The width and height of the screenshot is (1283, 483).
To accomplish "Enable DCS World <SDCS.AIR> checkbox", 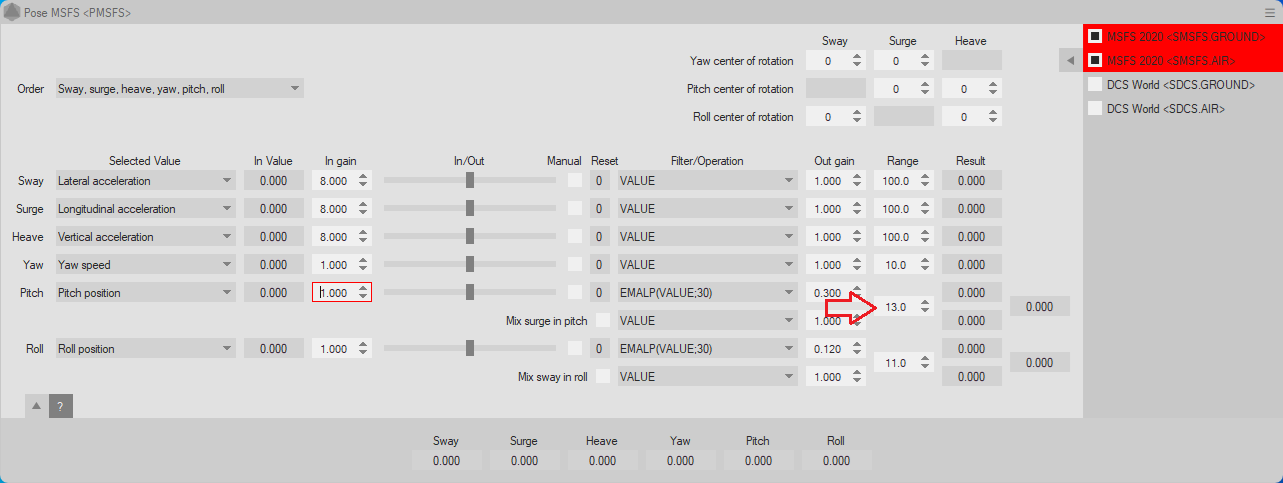I will tap(1095, 108).
